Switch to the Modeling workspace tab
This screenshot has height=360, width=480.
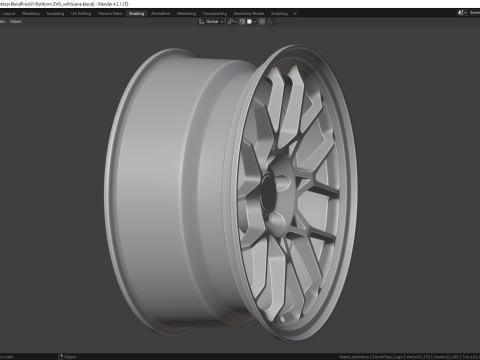click(31, 14)
